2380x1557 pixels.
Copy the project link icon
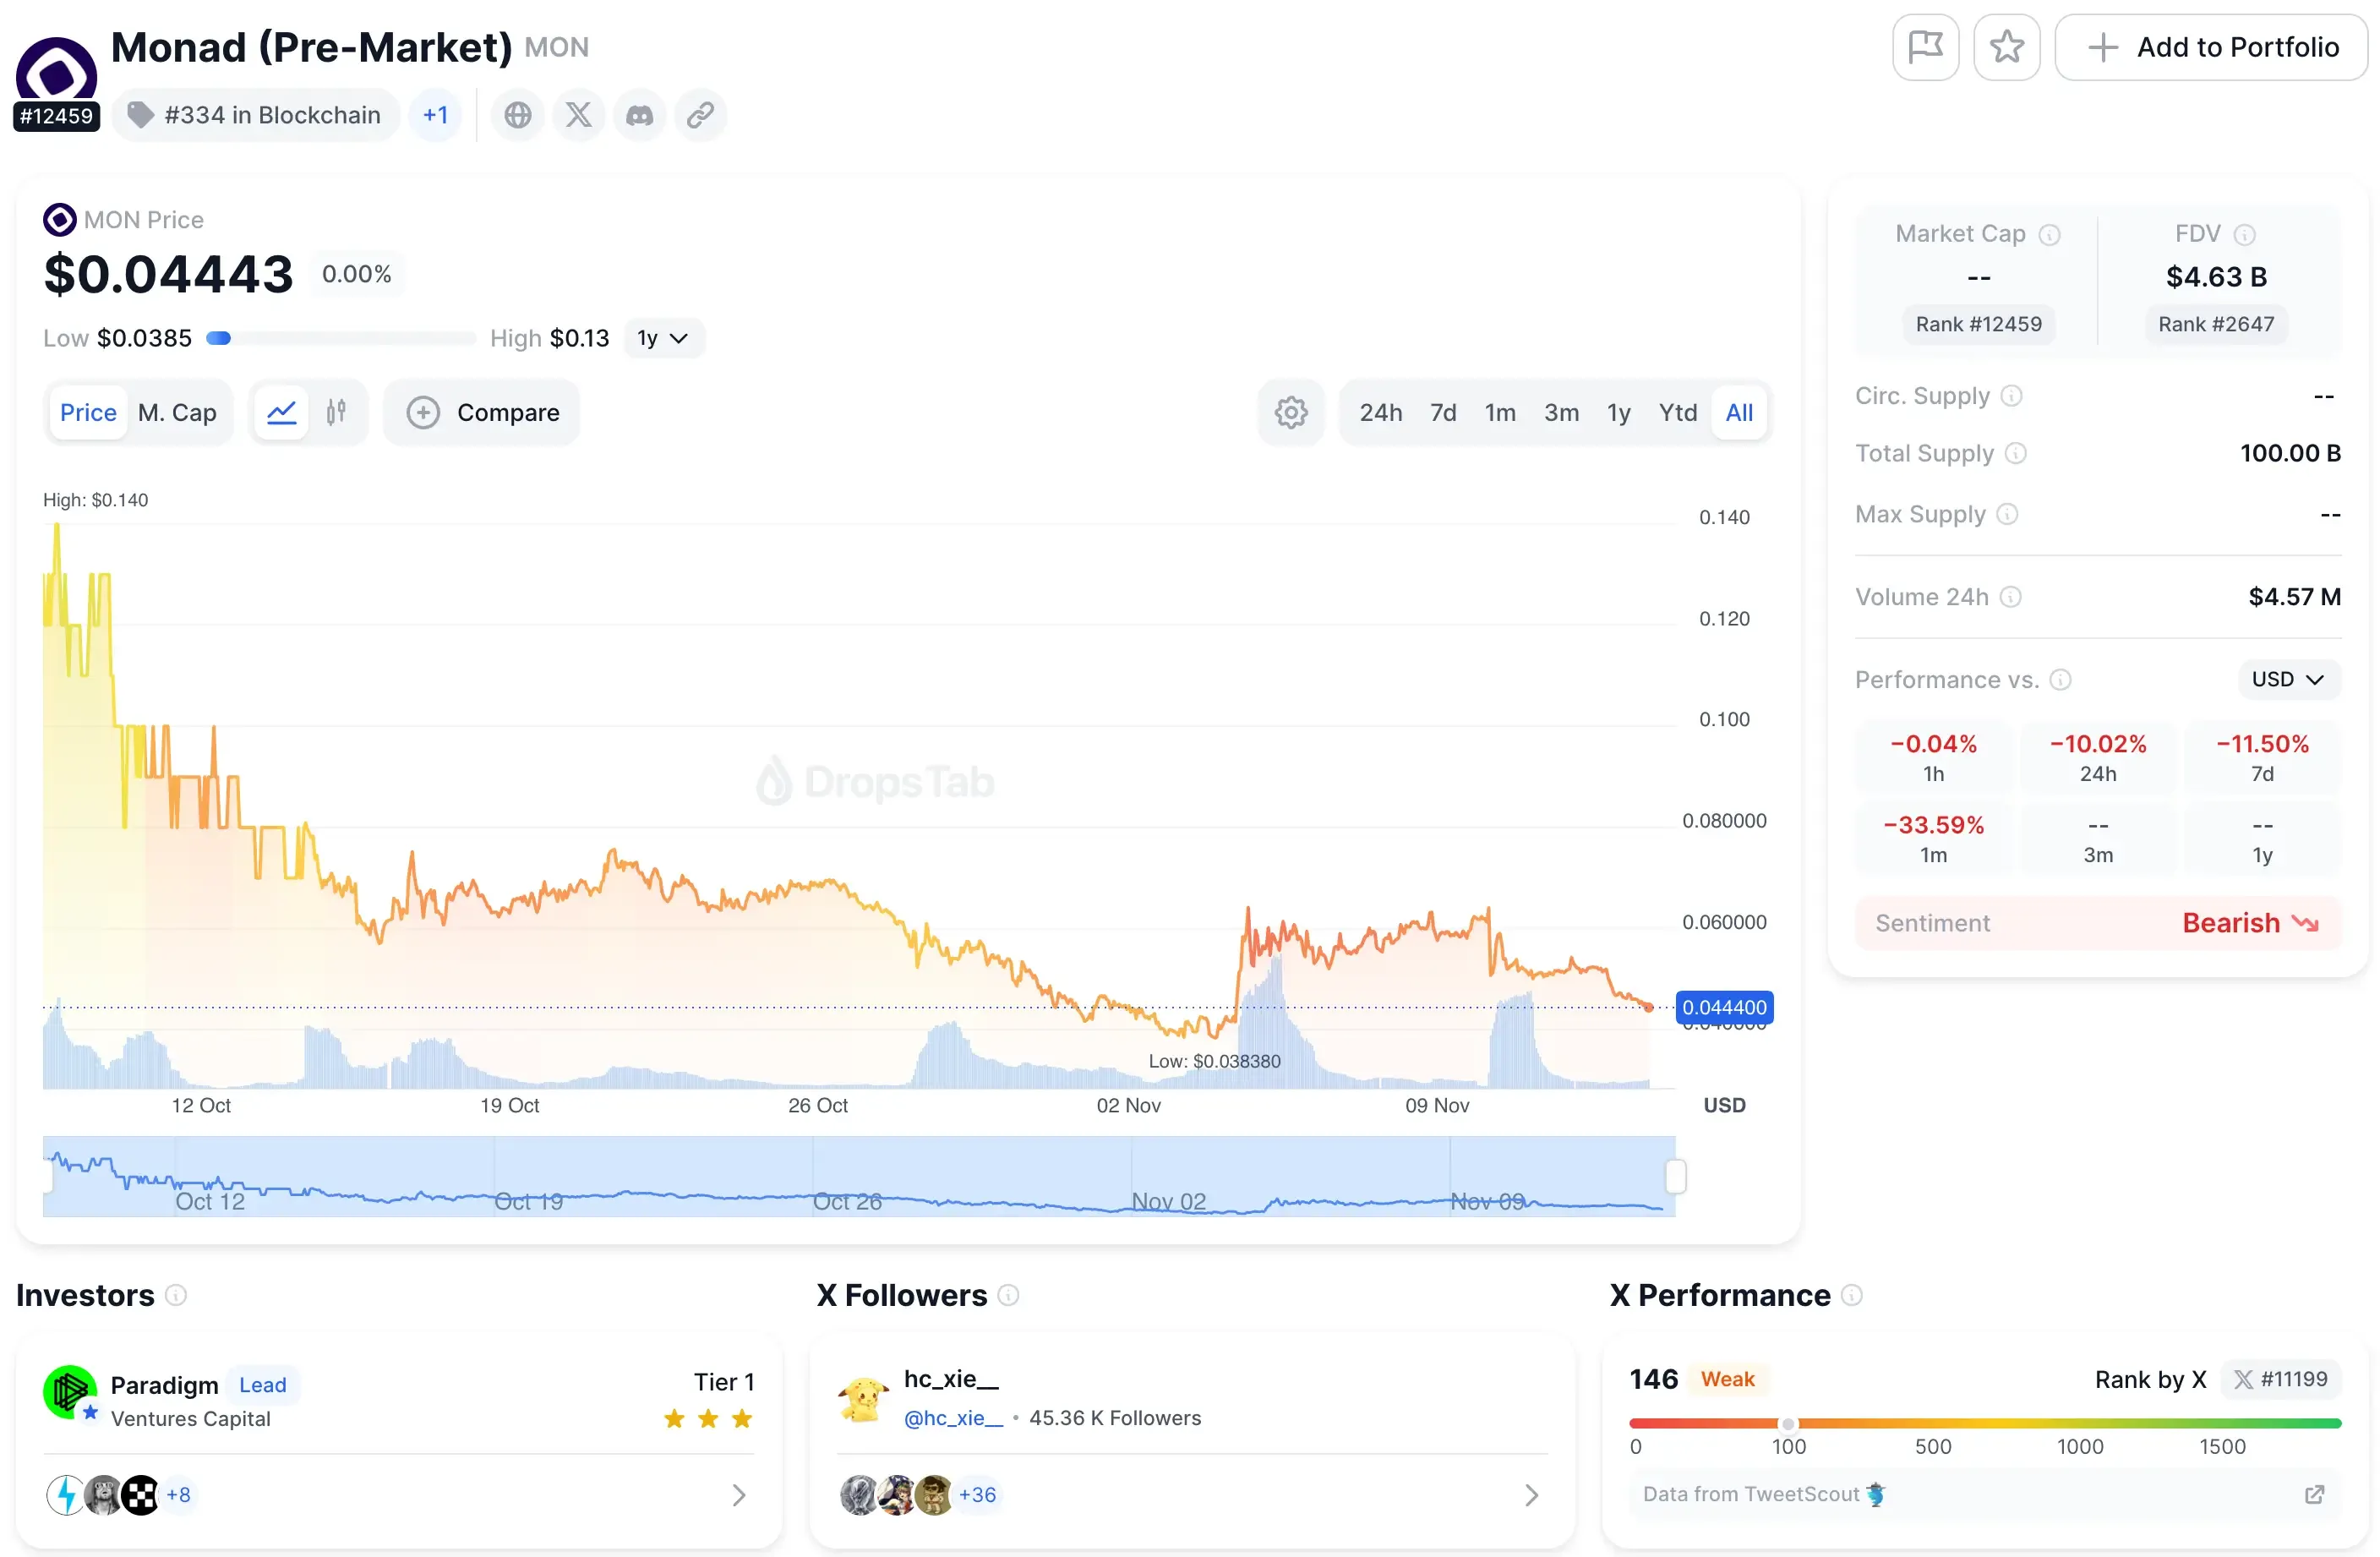click(700, 114)
